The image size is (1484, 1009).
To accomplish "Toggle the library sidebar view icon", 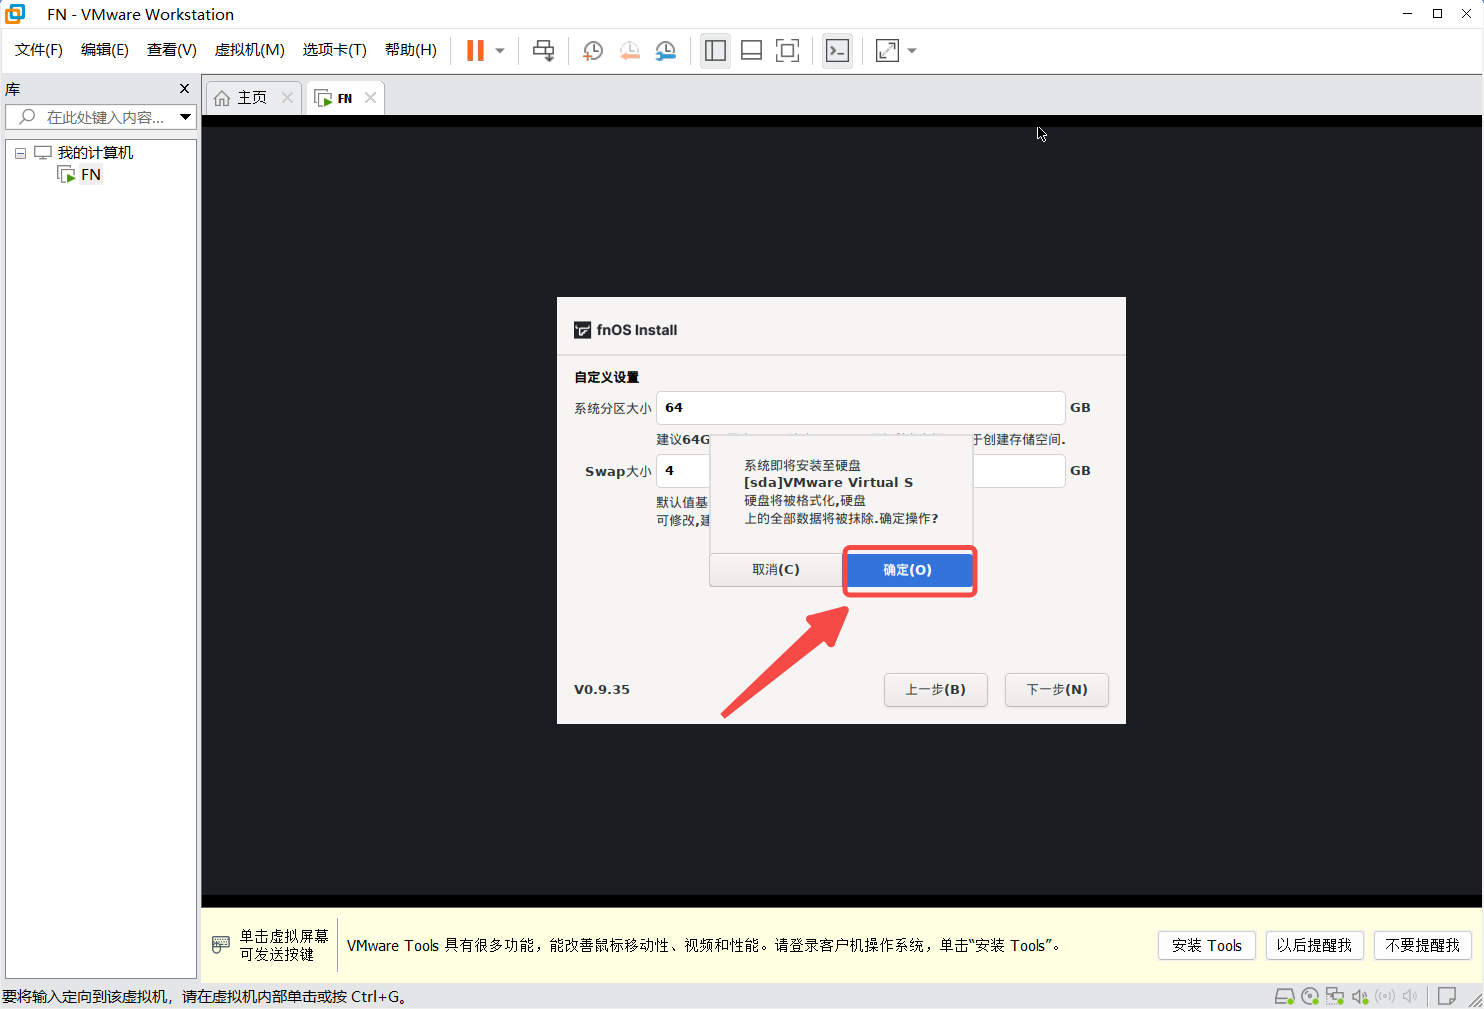I will click(x=715, y=51).
